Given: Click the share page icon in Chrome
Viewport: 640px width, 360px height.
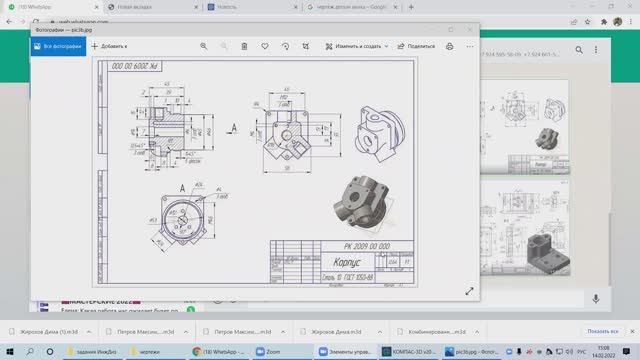Looking at the screenshot, I should (x=574, y=22).
